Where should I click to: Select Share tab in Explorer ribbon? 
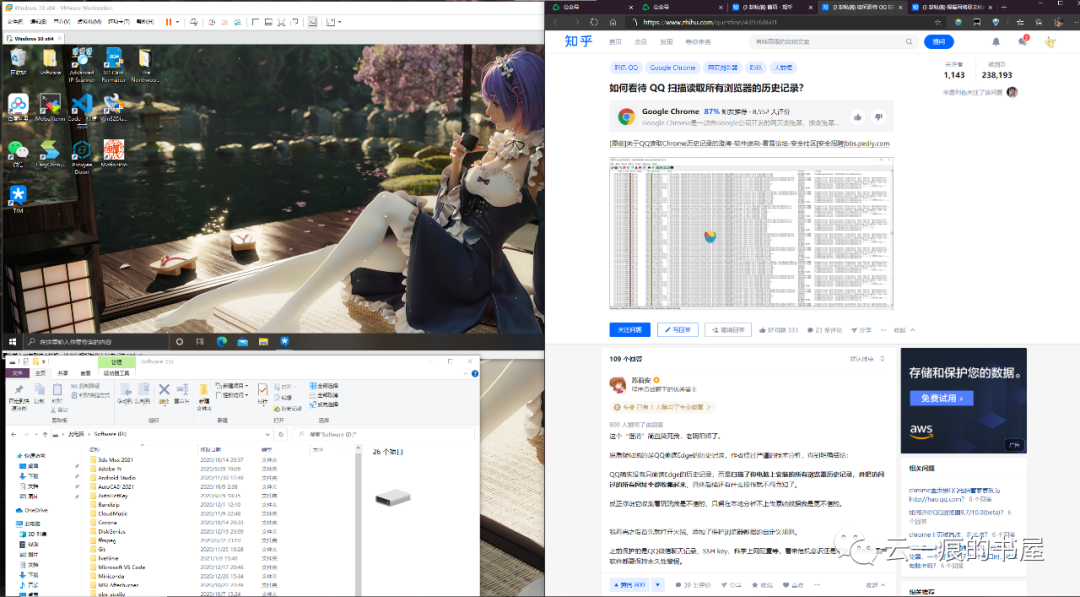point(63,373)
